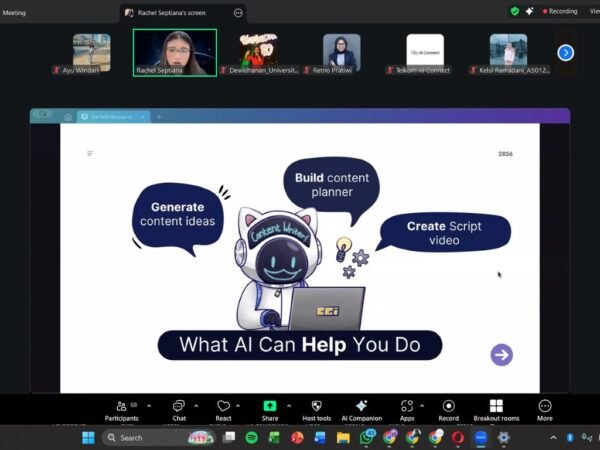Open Spotify from the taskbar
The width and height of the screenshot is (600, 450).
(251, 437)
